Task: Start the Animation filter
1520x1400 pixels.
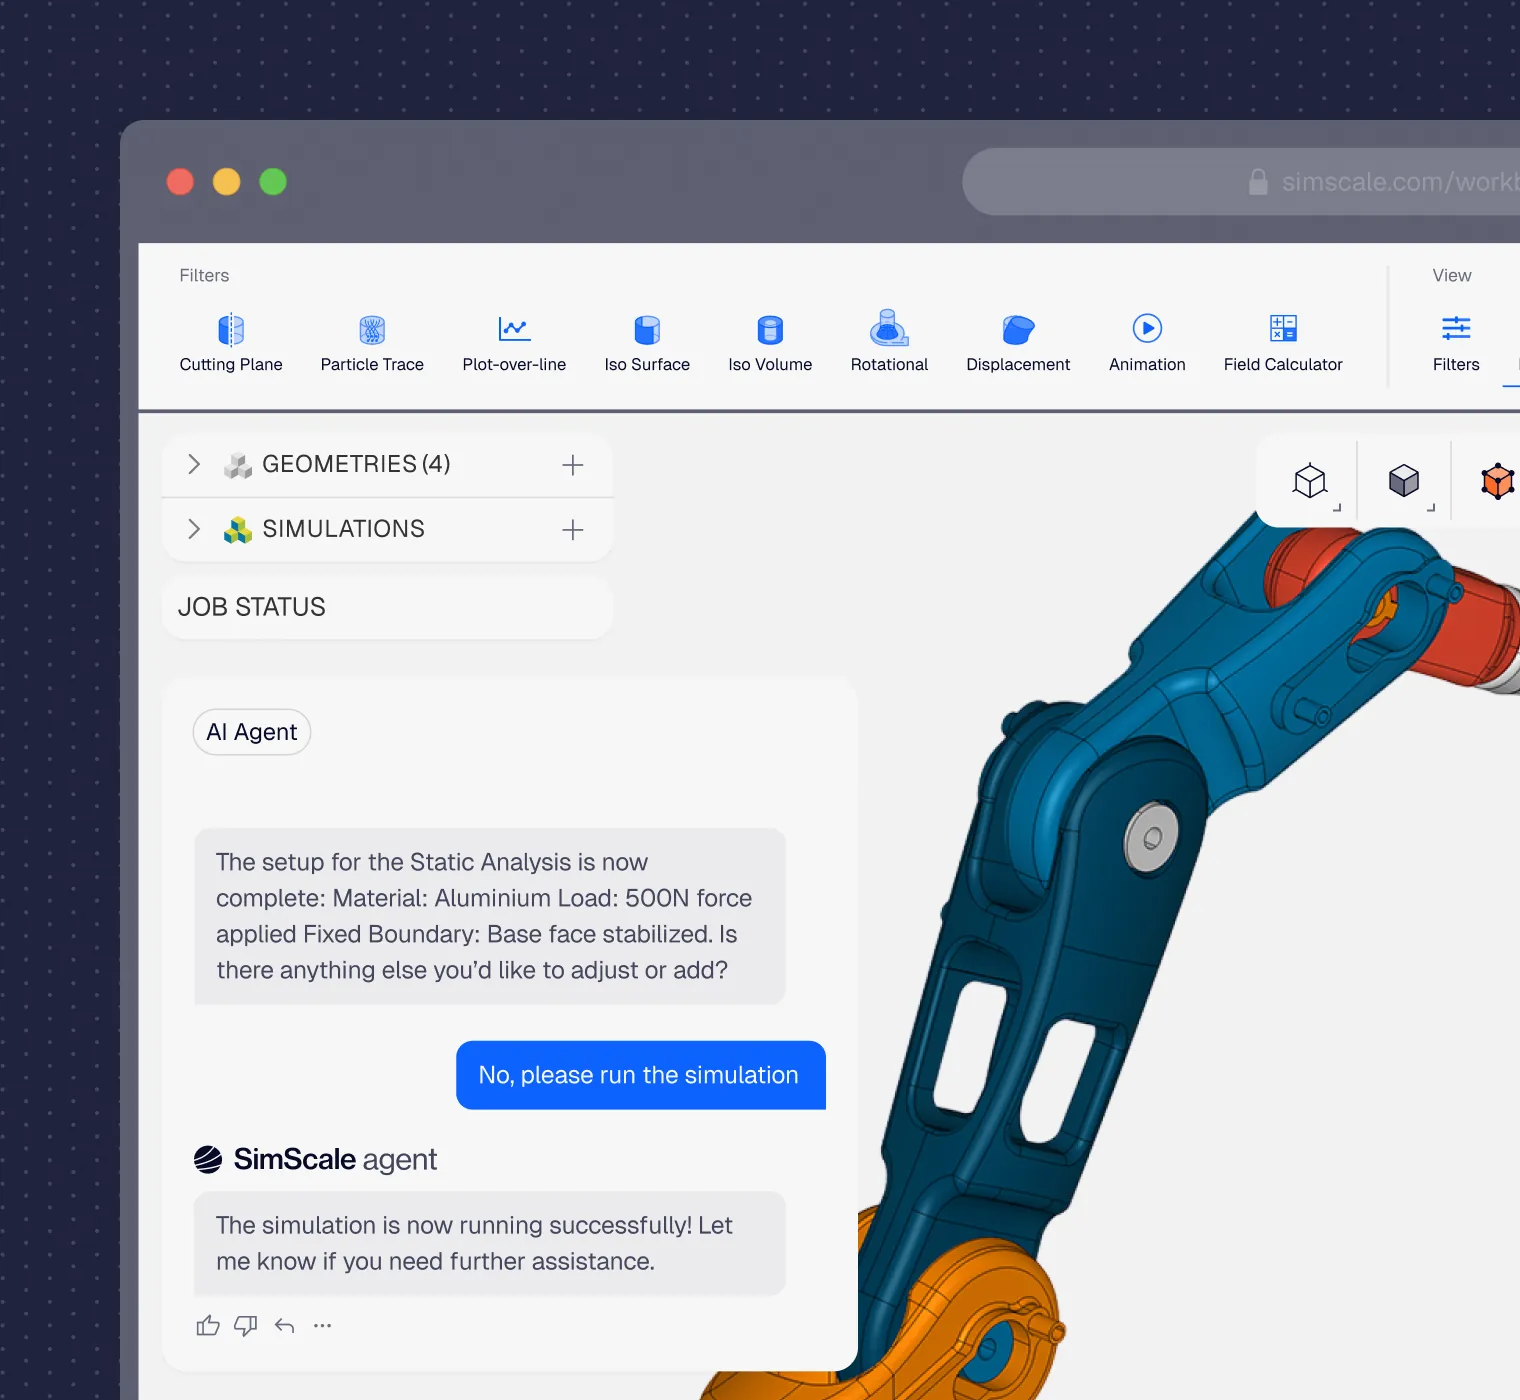Action: pos(1147,343)
